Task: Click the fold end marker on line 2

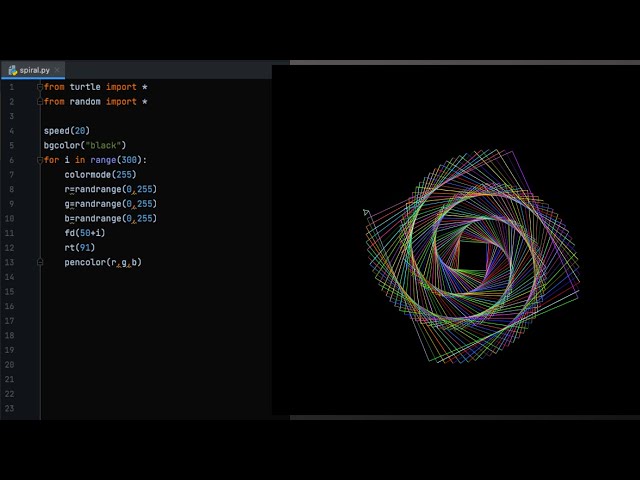Action: (40, 102)
